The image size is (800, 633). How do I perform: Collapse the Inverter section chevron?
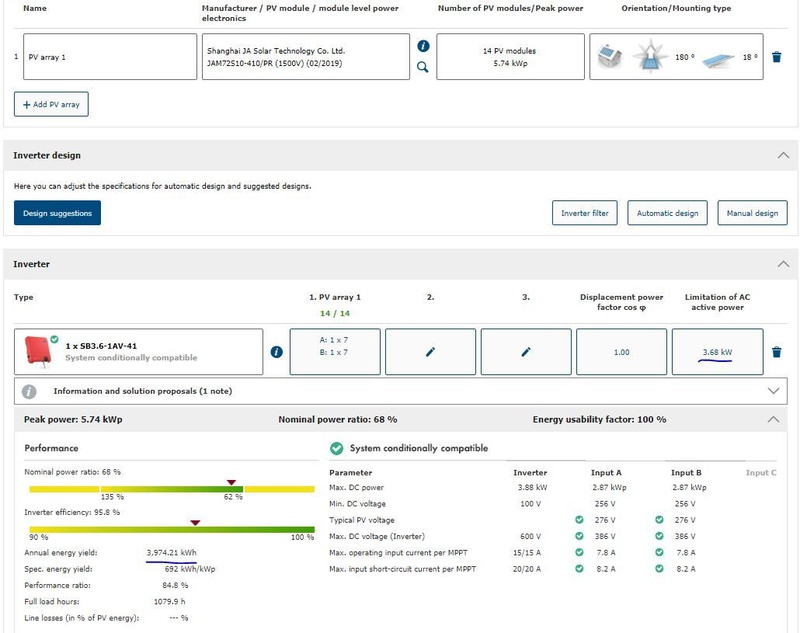pyautogui.click(x=783, y=264)
